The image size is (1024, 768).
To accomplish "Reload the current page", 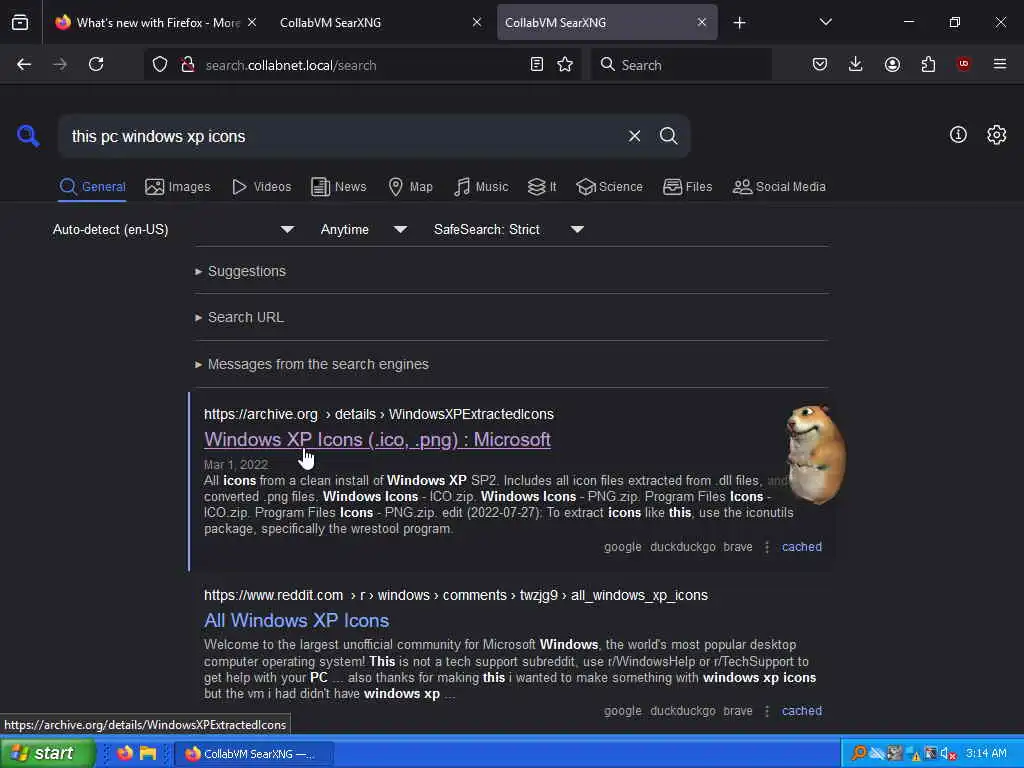I will coord(96,65).
